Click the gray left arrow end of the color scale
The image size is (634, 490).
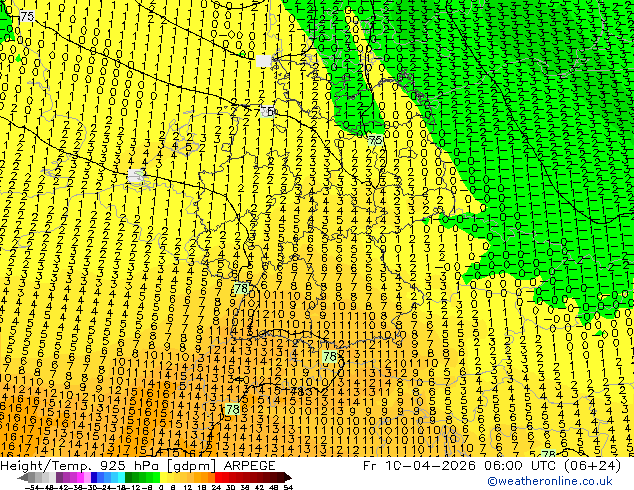click(x=23, y=478)
